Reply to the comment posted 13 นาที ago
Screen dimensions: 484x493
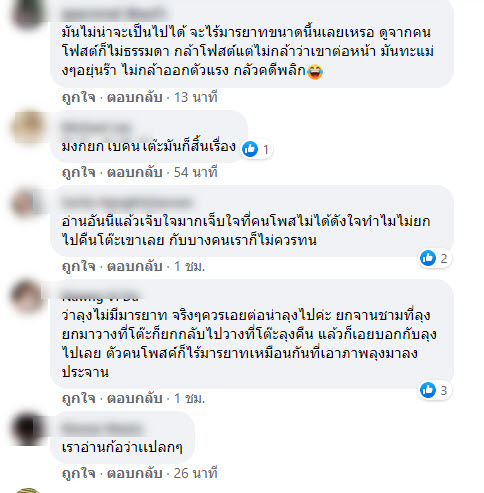tap(135, 97)
